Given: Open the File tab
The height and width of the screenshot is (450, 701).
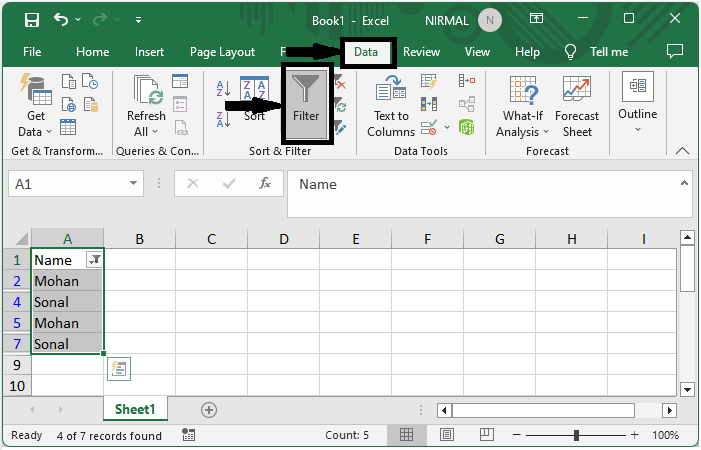Looking at the screenshot, I should point(32,52).
